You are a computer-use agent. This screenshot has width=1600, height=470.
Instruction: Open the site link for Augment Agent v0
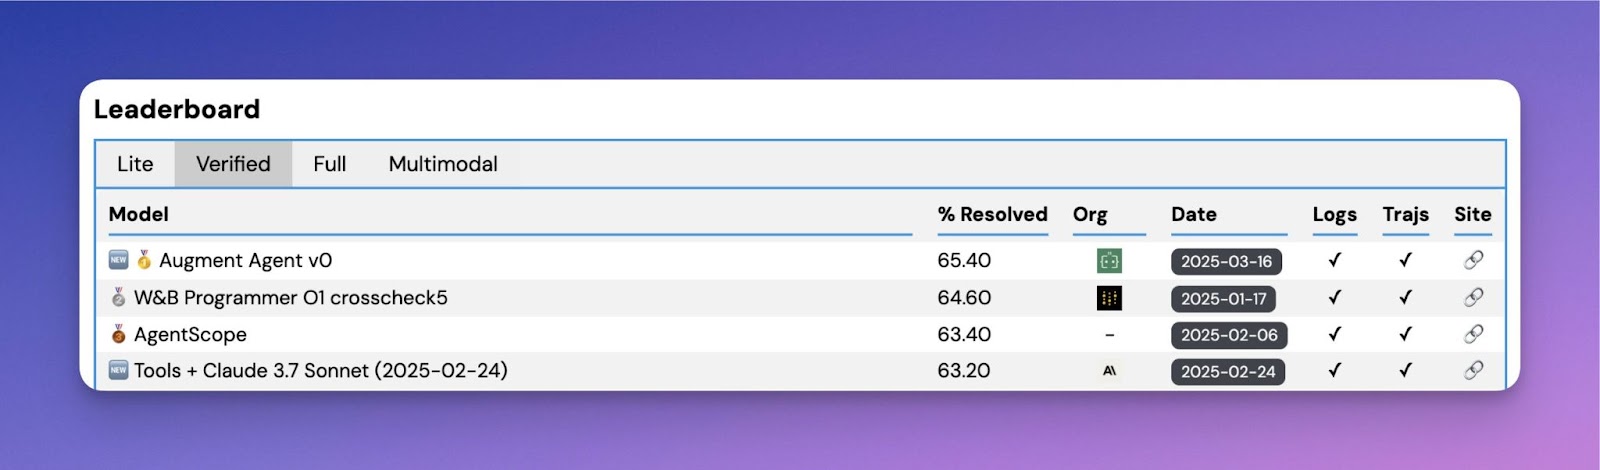pos(1473,260)
